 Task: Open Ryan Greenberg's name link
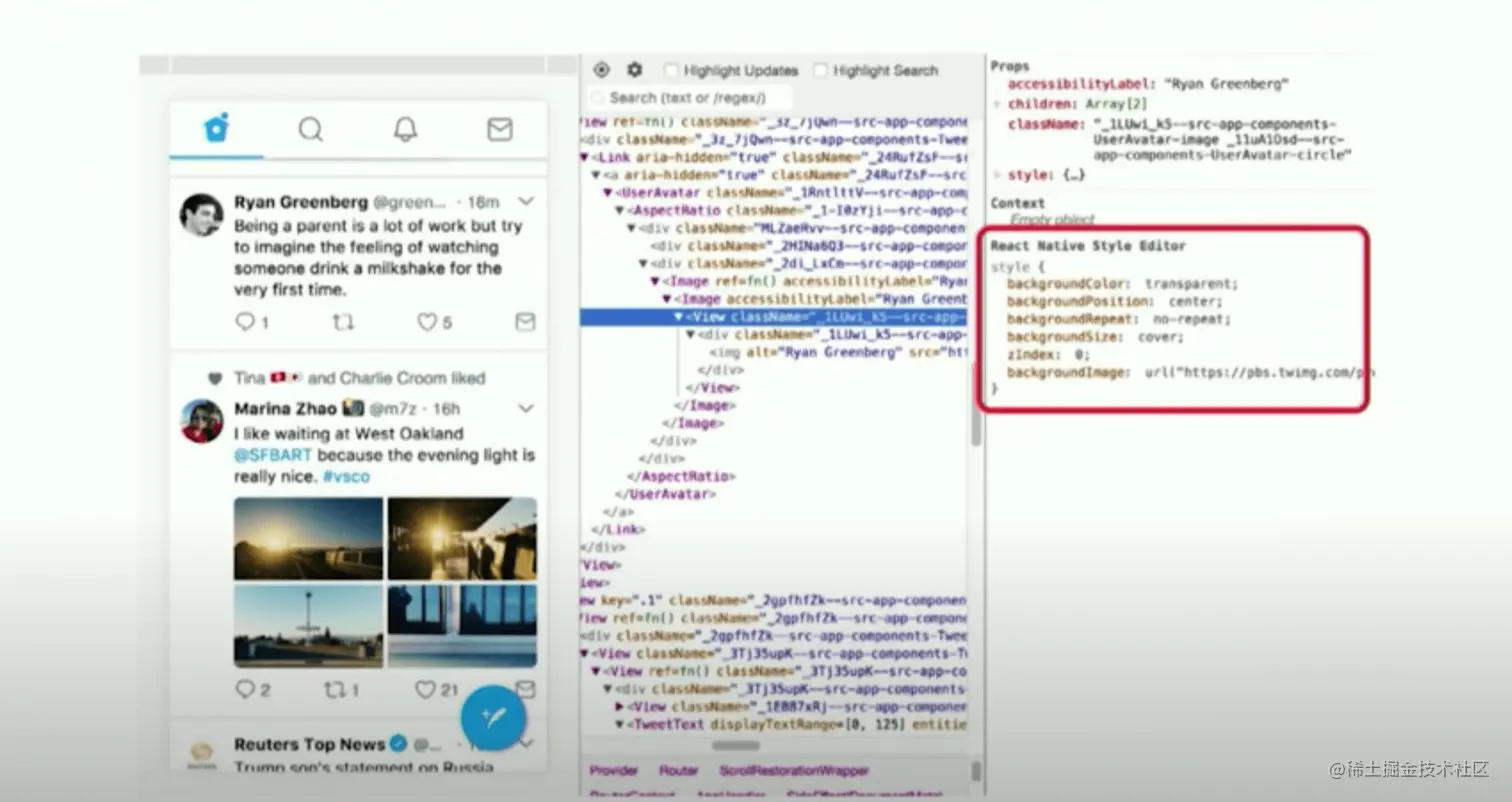point(301,201)
